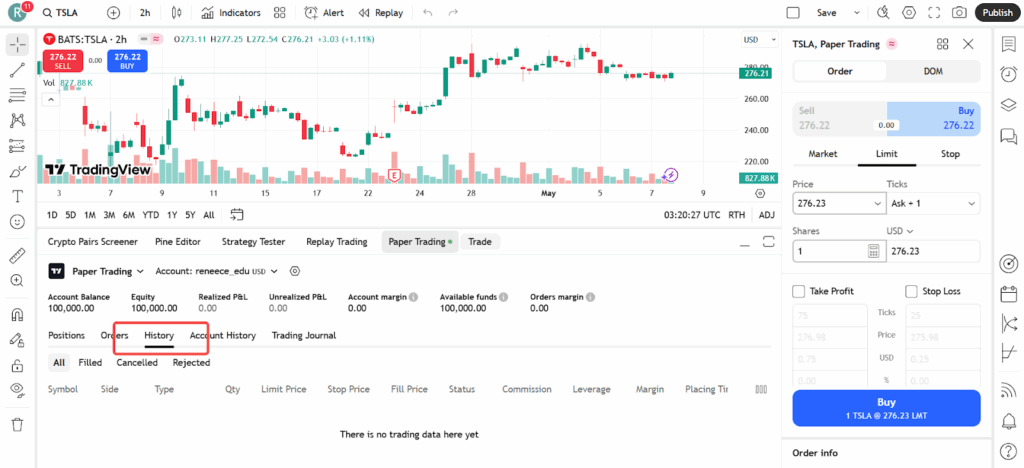Select the trash remove-objects tool

pos(17,424)
